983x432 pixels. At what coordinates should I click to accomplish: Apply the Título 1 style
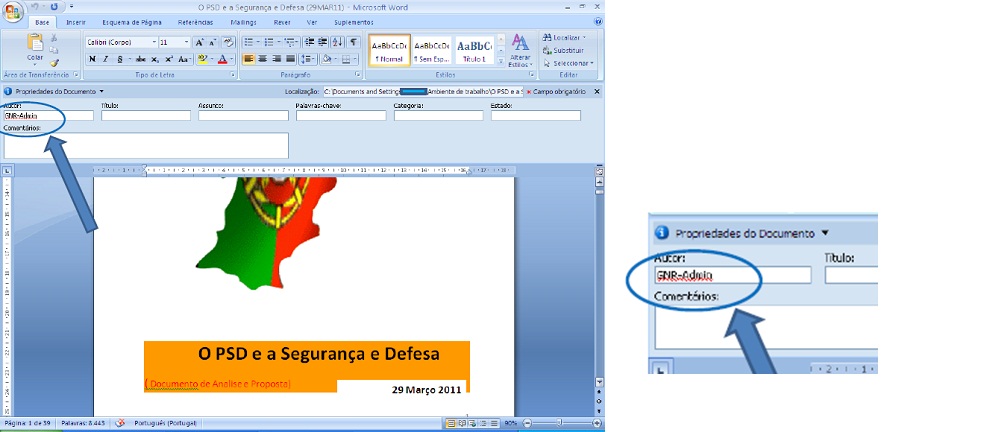tap(474, 50)
